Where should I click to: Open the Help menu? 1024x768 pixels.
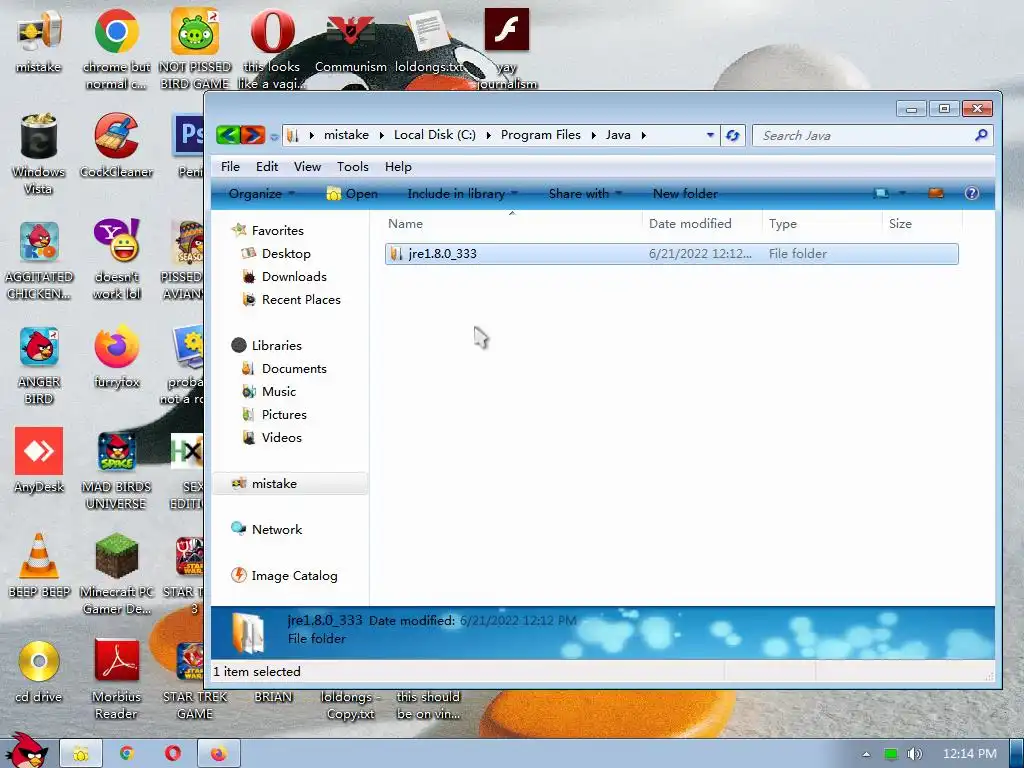click(x=398, y=167)
